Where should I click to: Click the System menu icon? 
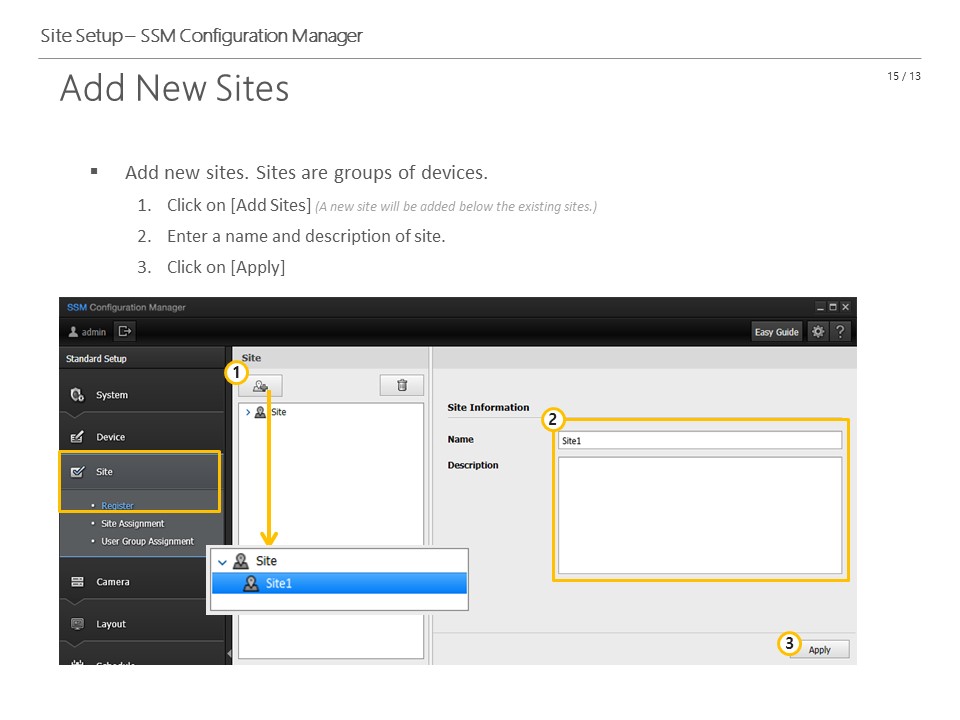[77, 395]
